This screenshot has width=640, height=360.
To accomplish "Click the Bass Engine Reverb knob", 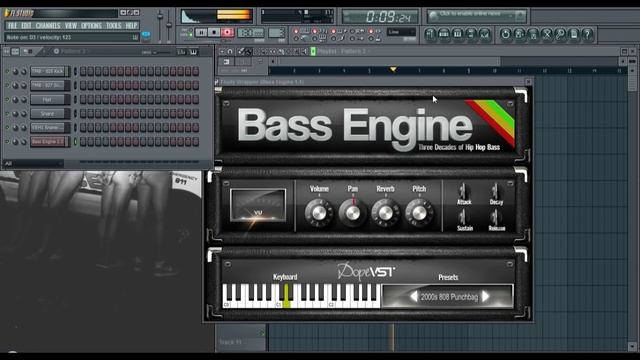I will click(385, 213).
